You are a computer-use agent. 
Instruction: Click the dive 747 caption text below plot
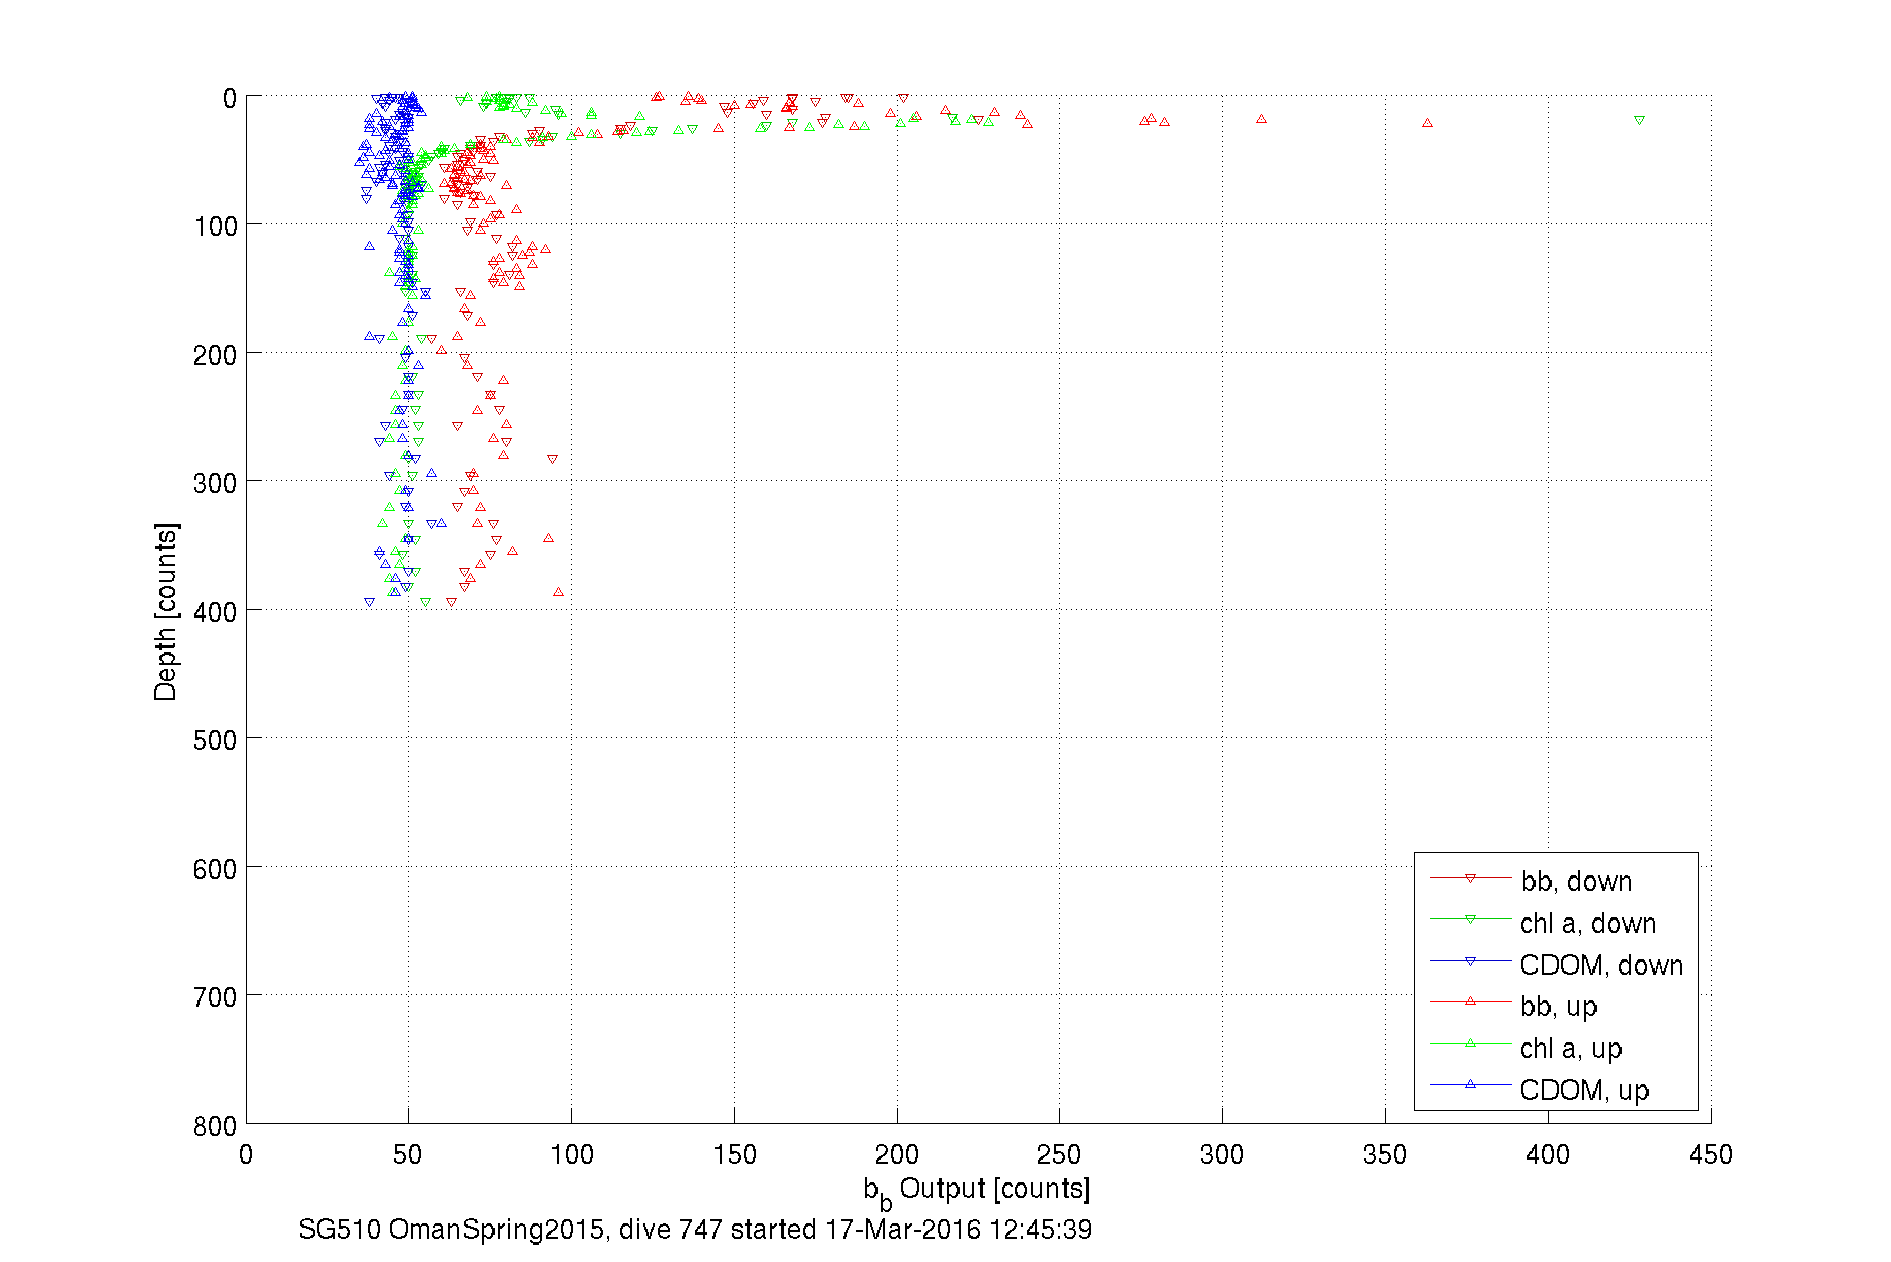[695, 1229]
